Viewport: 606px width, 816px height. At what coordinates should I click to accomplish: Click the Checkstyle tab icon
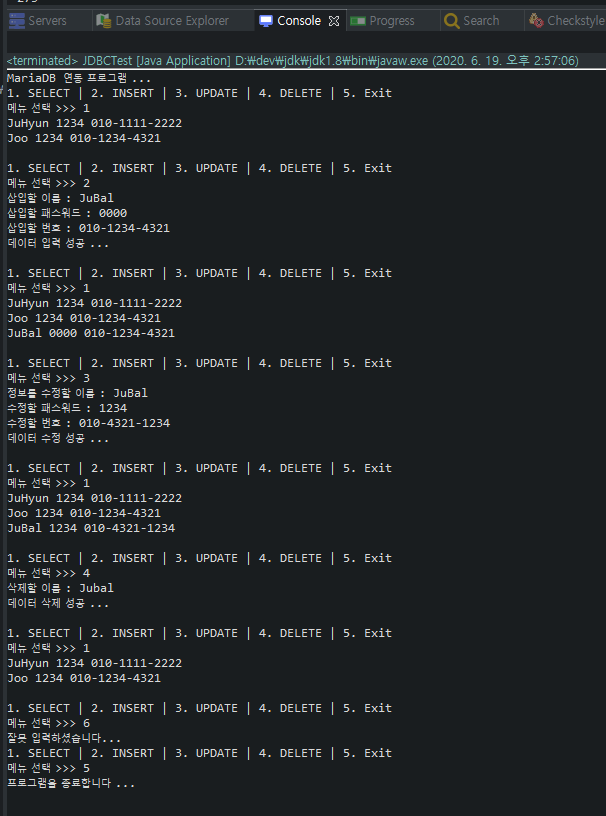tap(536, 20)
